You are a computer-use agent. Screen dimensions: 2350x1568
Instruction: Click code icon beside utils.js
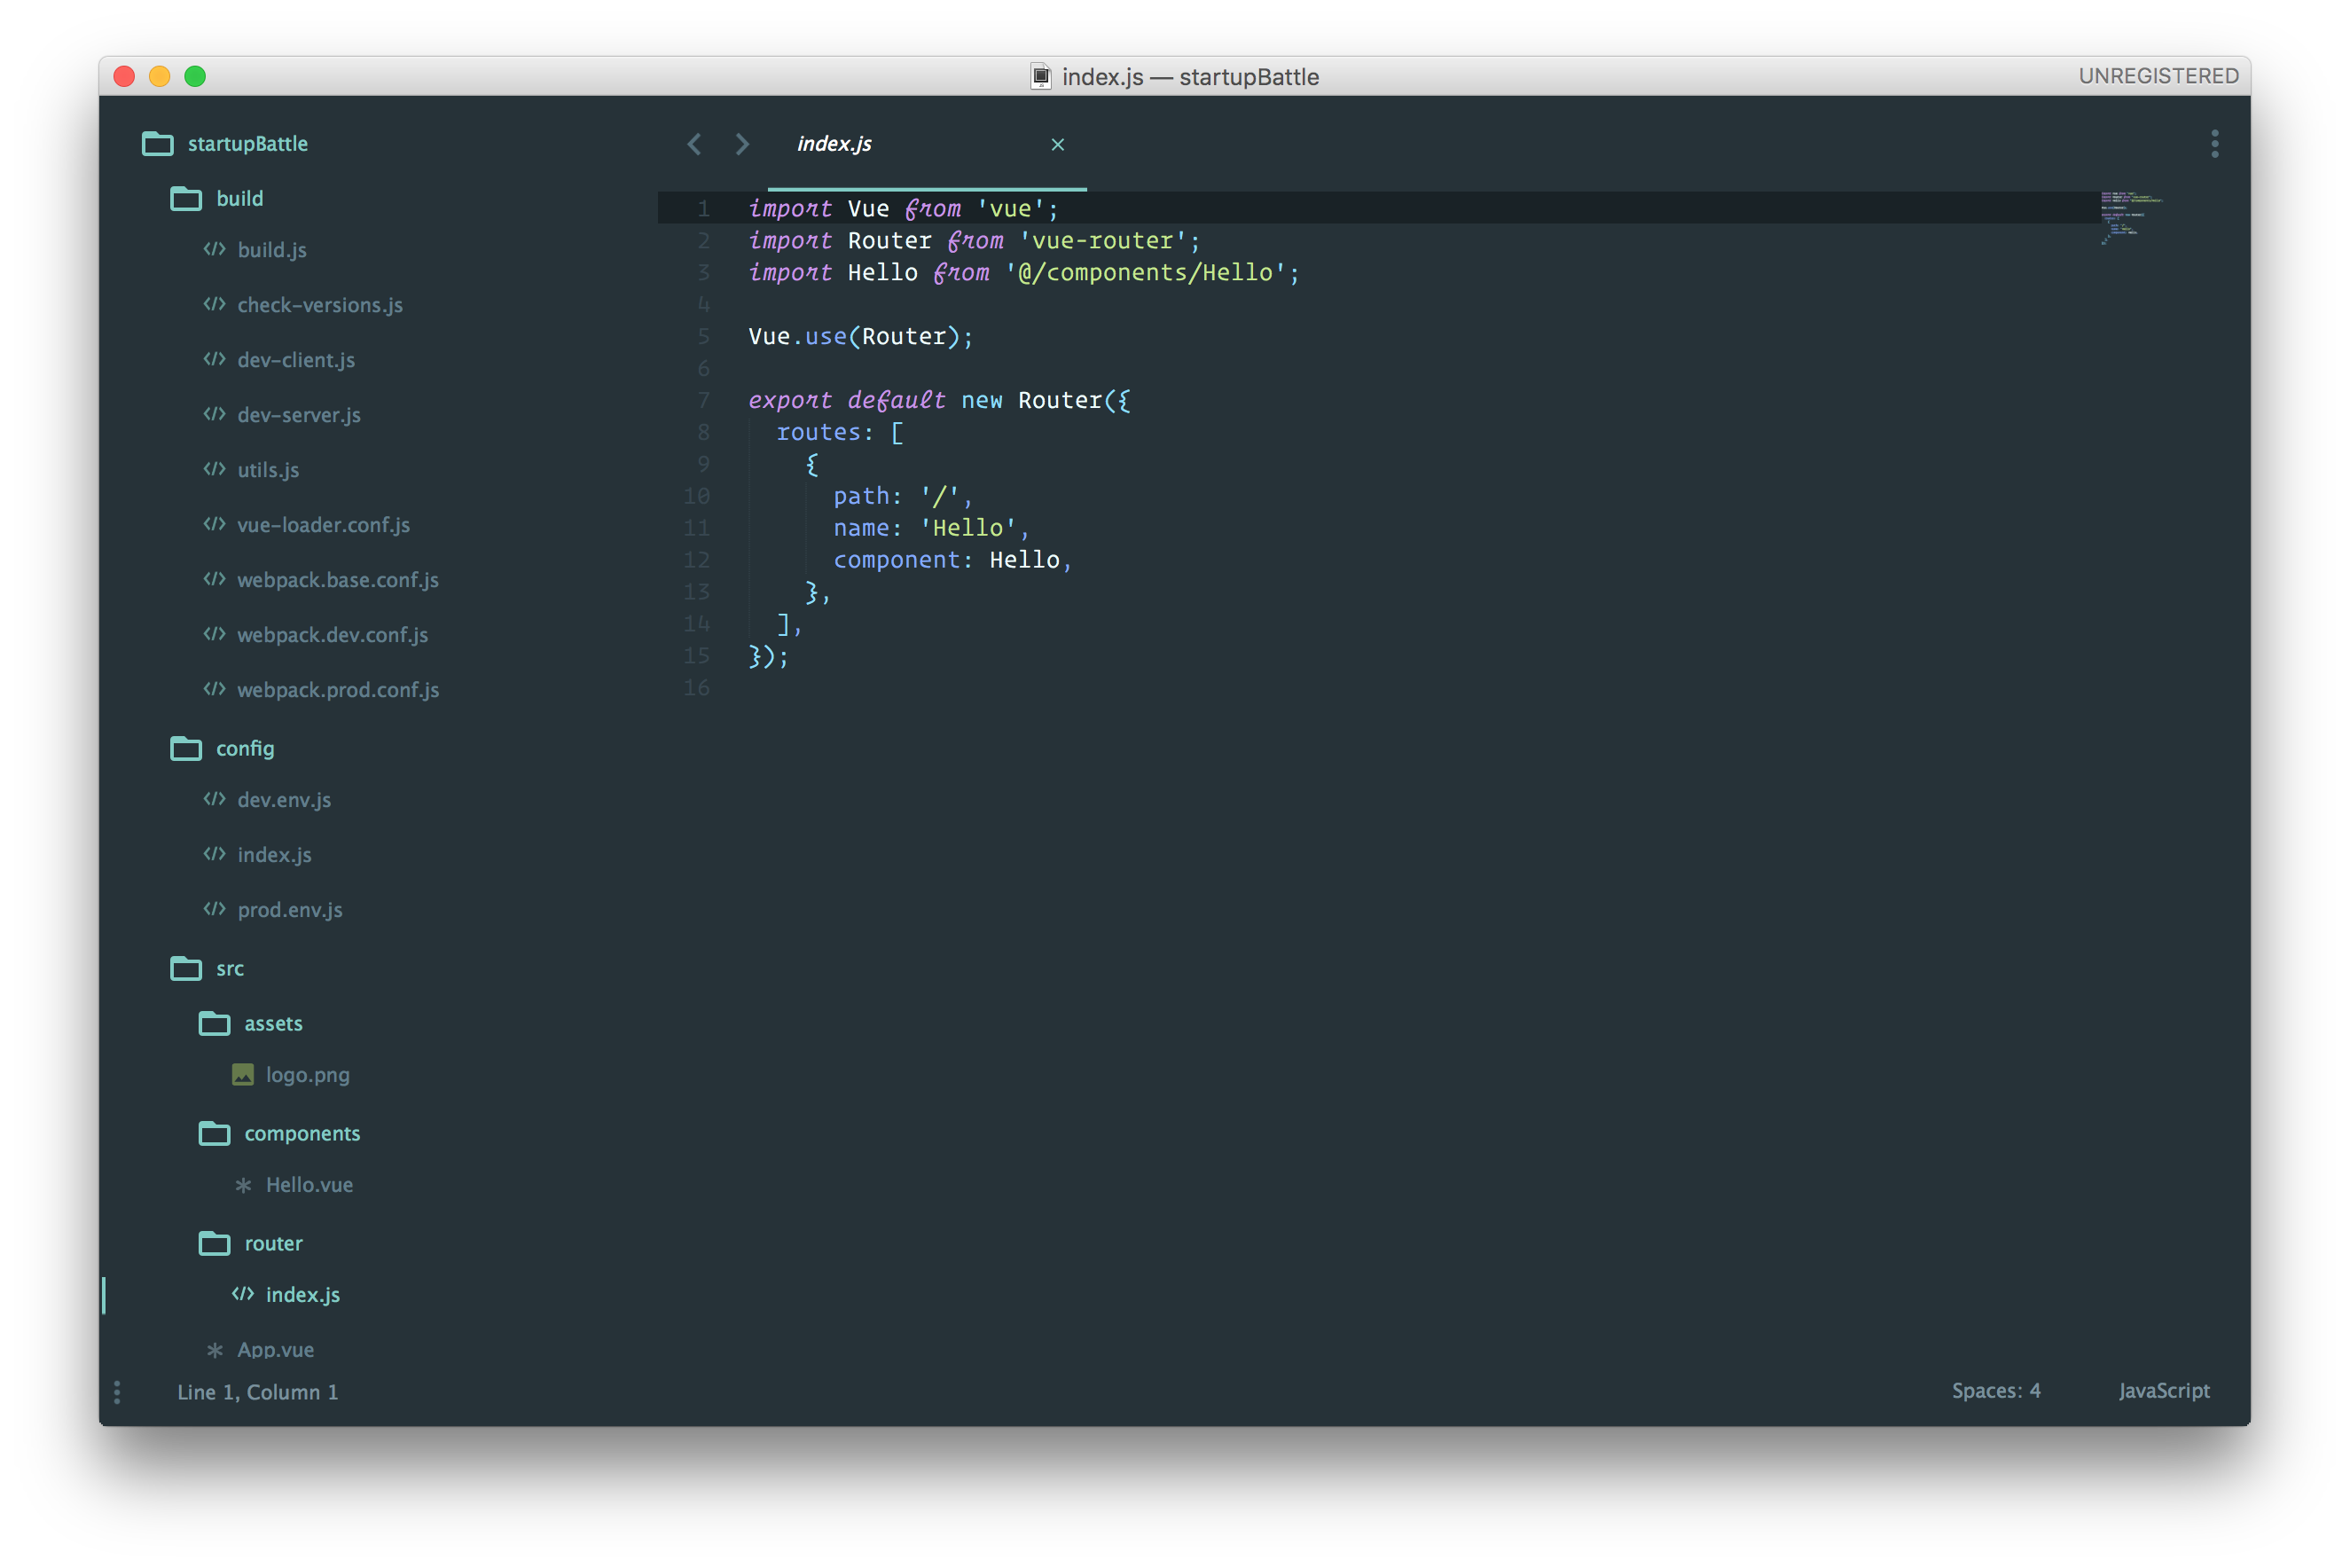214,469
